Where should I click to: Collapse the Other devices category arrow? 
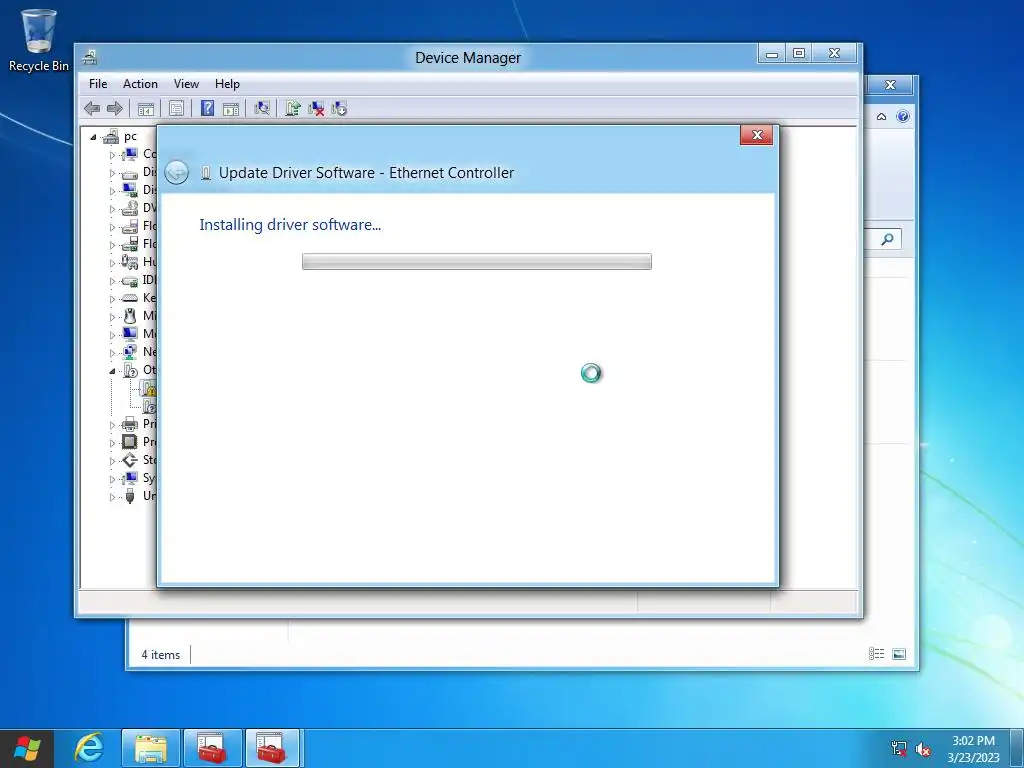pos(112,371)
